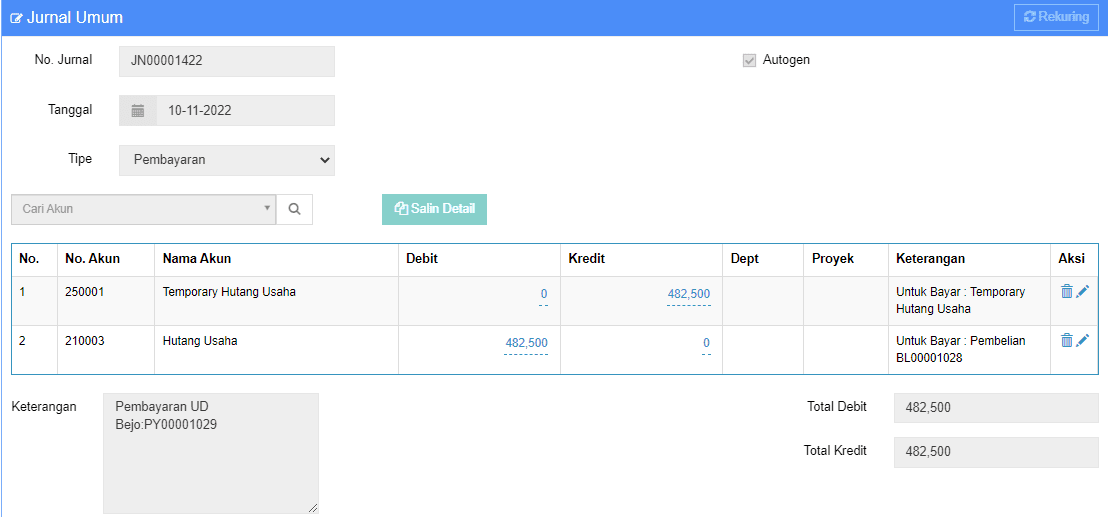Click the Keterangan text area
This screenshot has height=517, width=1108.
pos(211,453)
